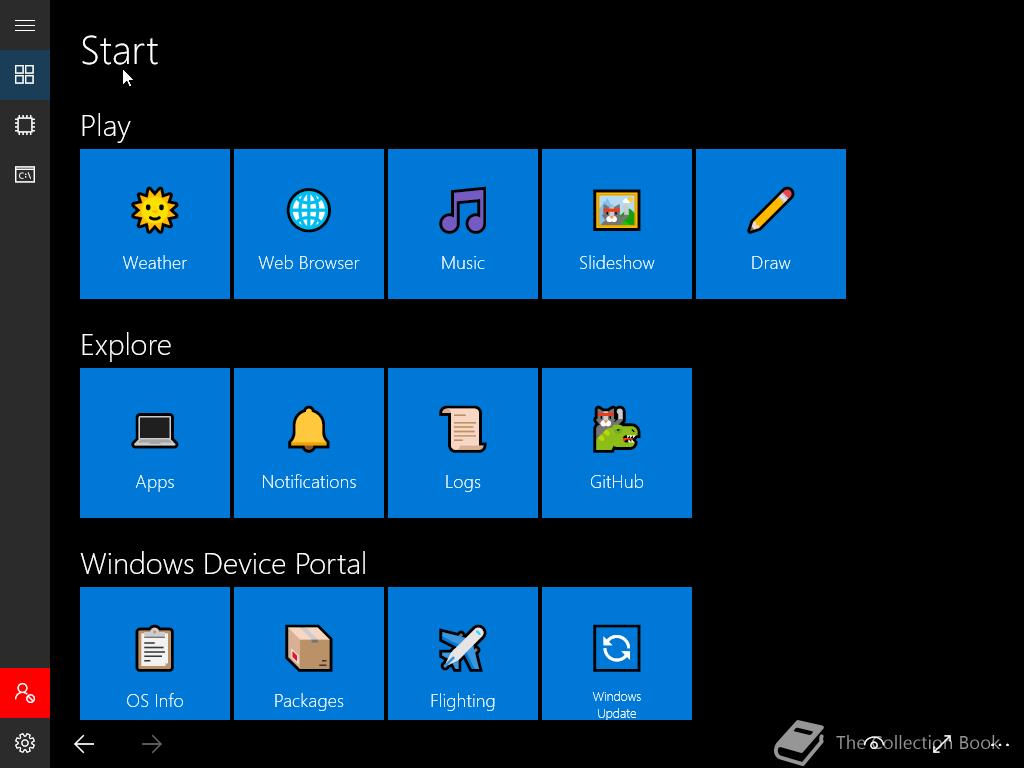The image size is (1024, 768).
Task: Click the eye icon in bottom bar
Action: click(x=875, y=743)
